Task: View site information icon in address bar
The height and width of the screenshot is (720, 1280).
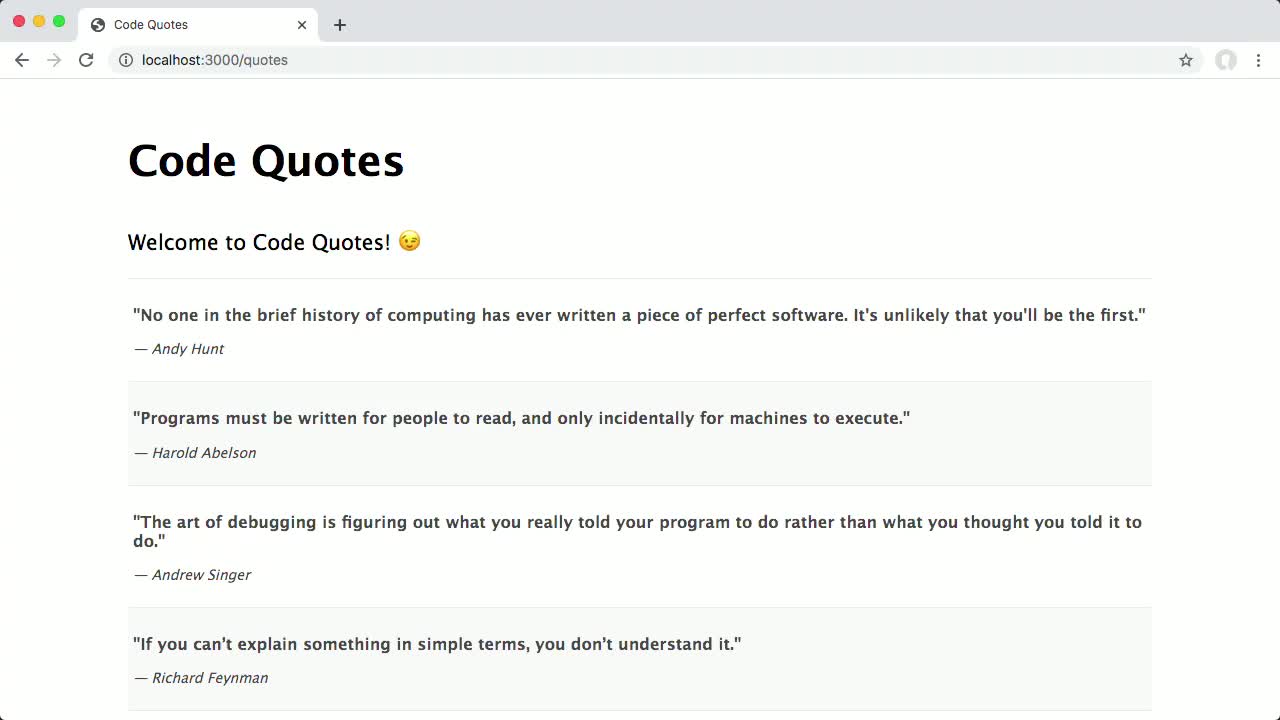Action: pyautogui.click(x=126, y=60)
